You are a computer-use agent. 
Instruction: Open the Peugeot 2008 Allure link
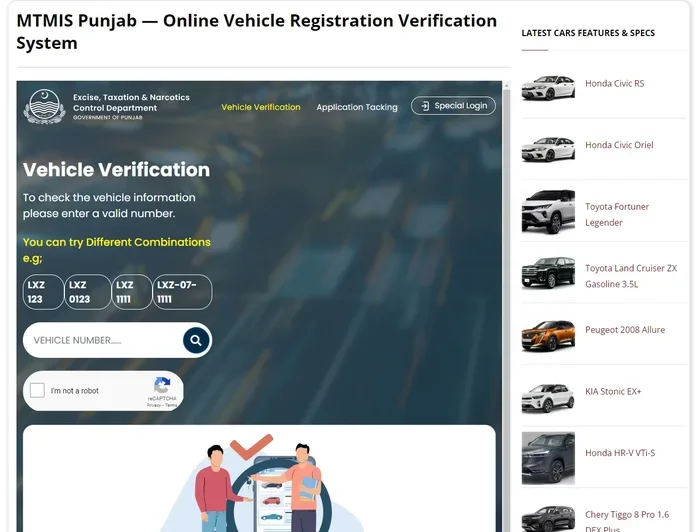pyautogui.click(x=625, y=330)
